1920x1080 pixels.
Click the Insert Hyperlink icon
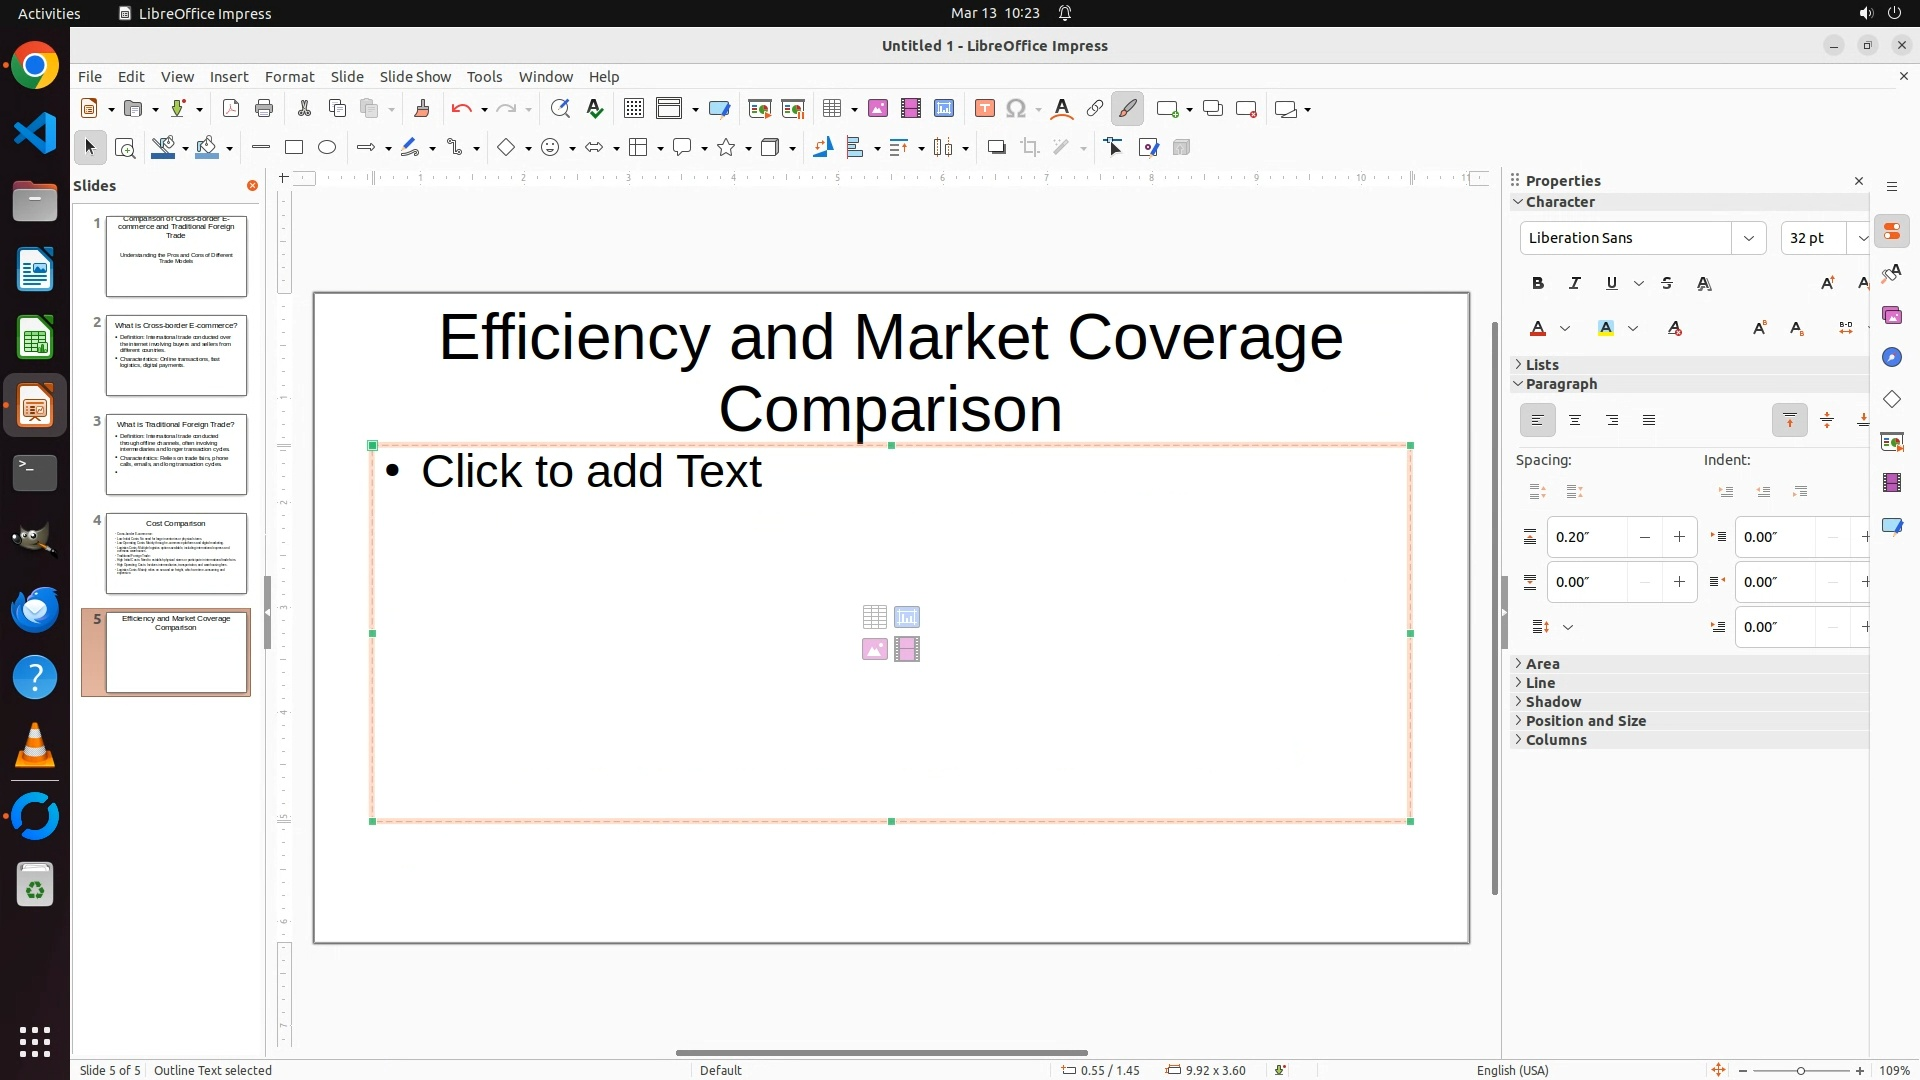[x=1095, y=109]
